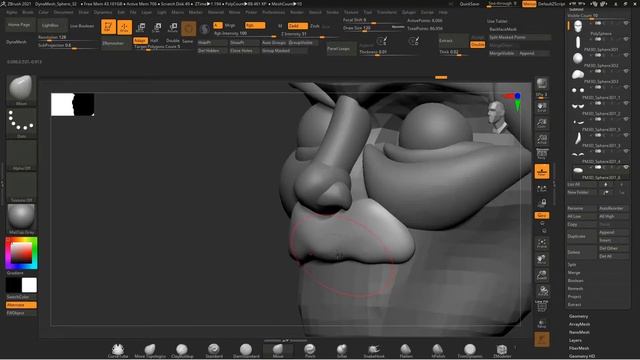Activate the Draw mode button
Image resolution: width=640 pixels, height=360 pixels.
pos(124,27)
